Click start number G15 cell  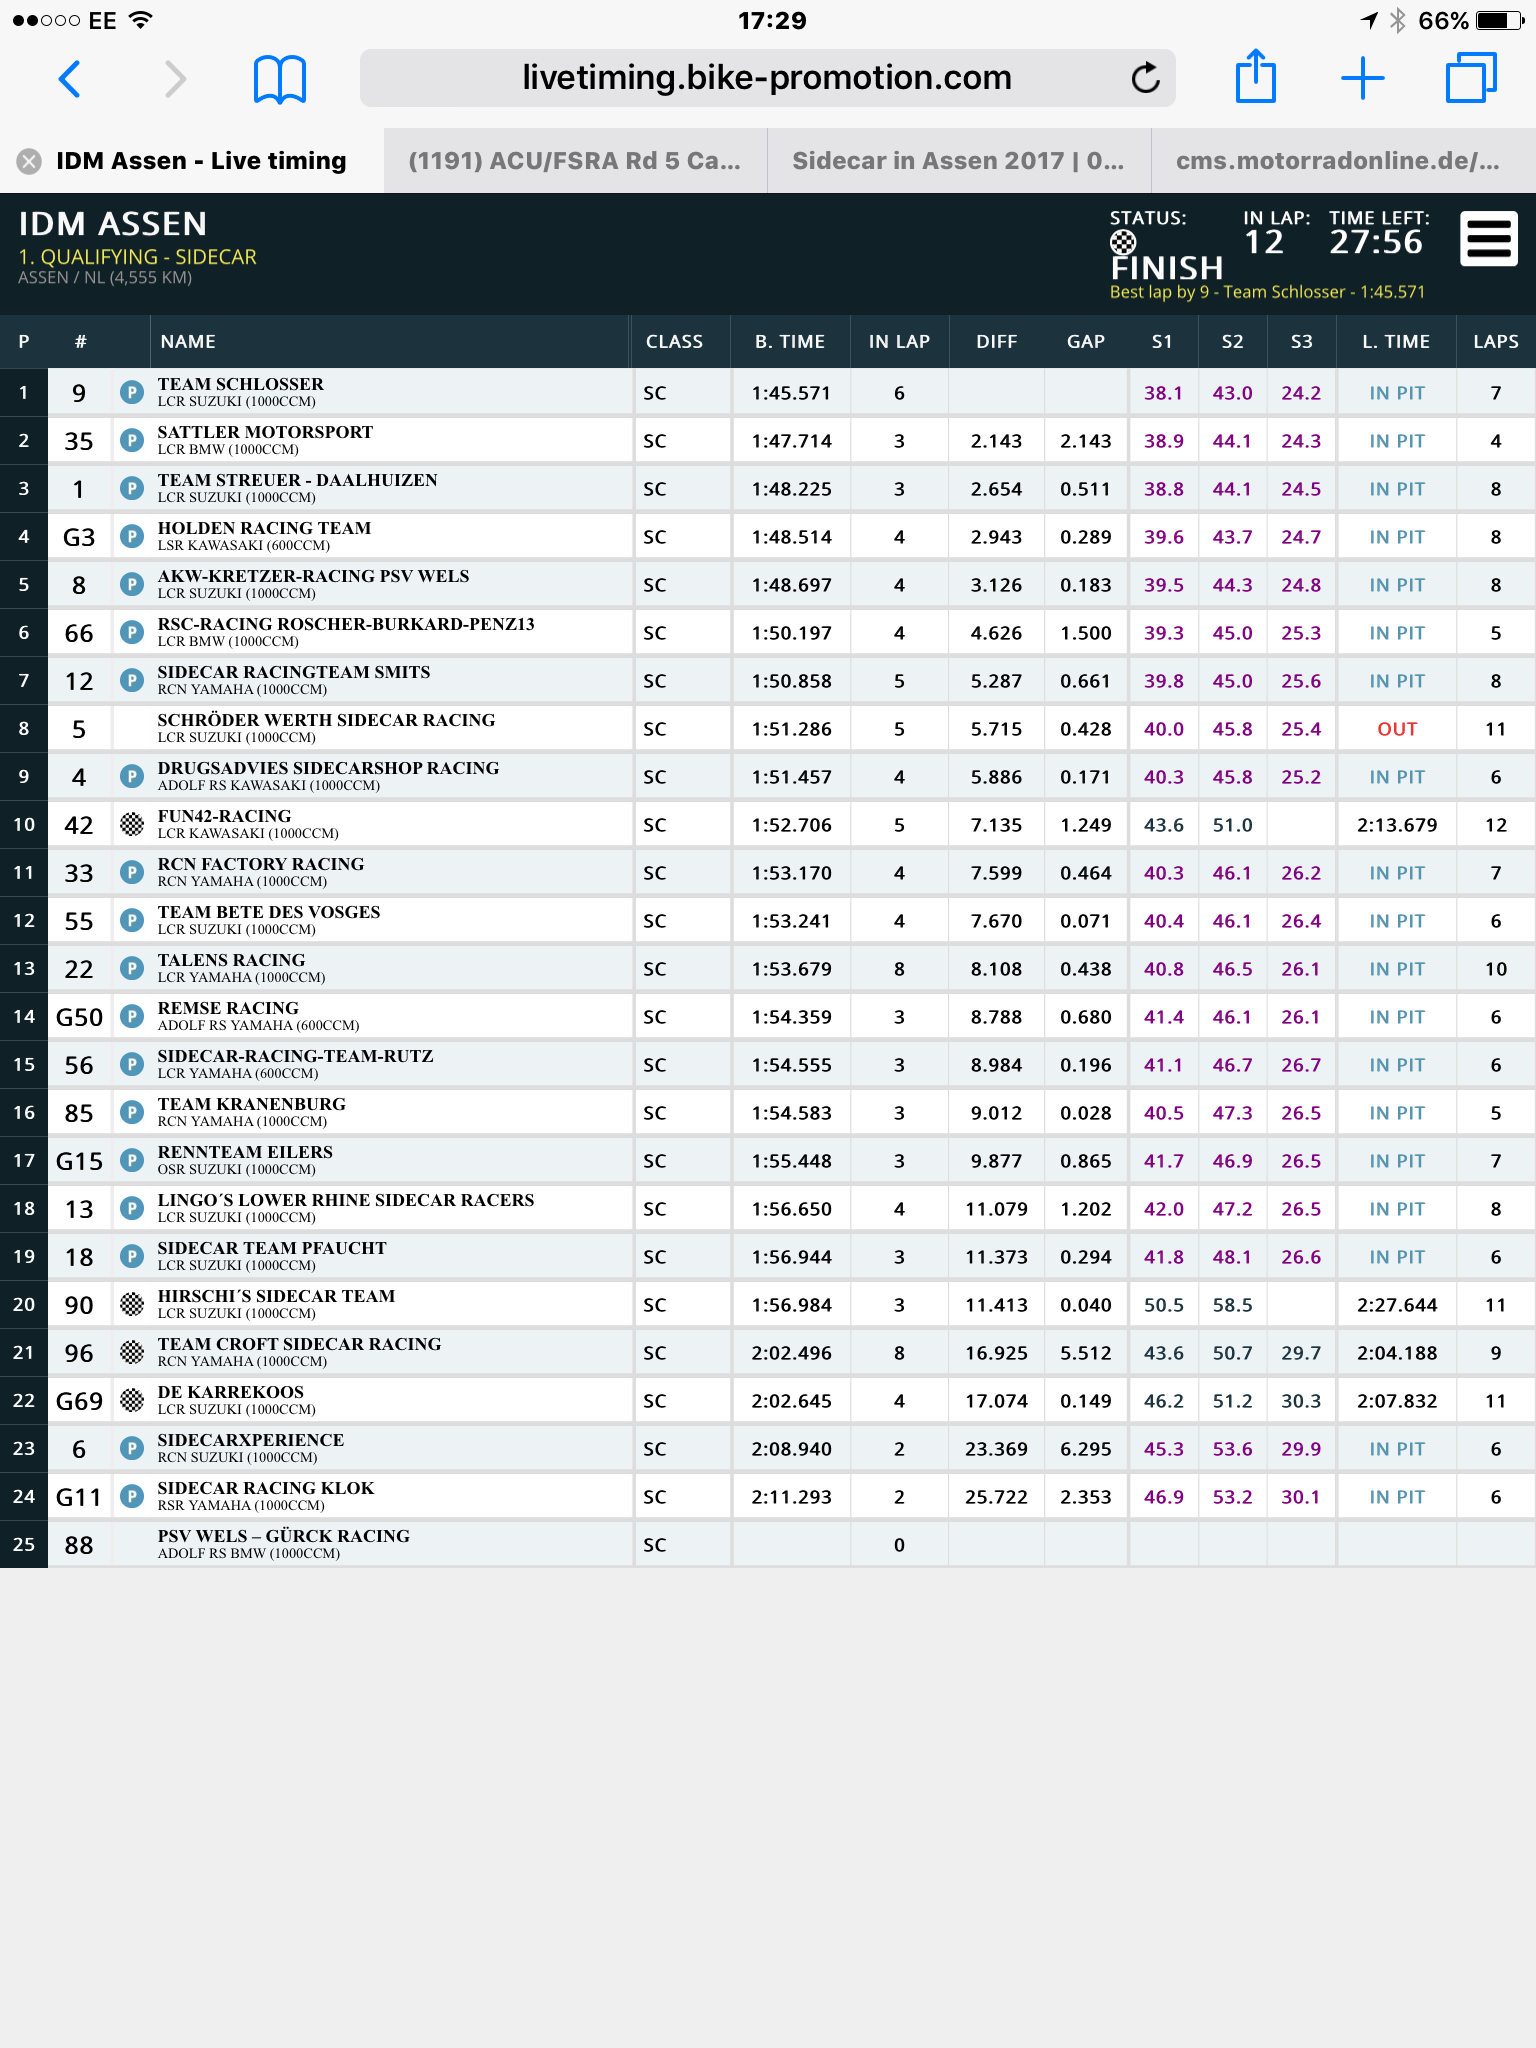pyautogui.click(x=79, y=1161)
